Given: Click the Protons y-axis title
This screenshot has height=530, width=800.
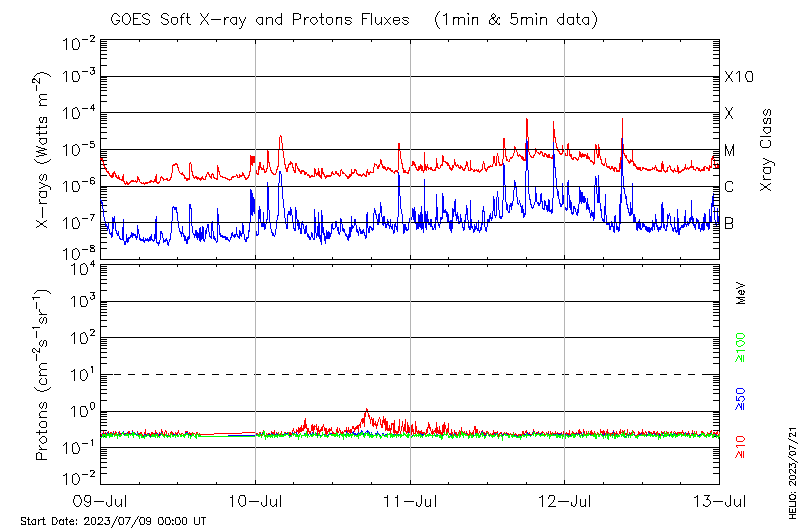Looking at the screenshot, I should pos(43,375).
